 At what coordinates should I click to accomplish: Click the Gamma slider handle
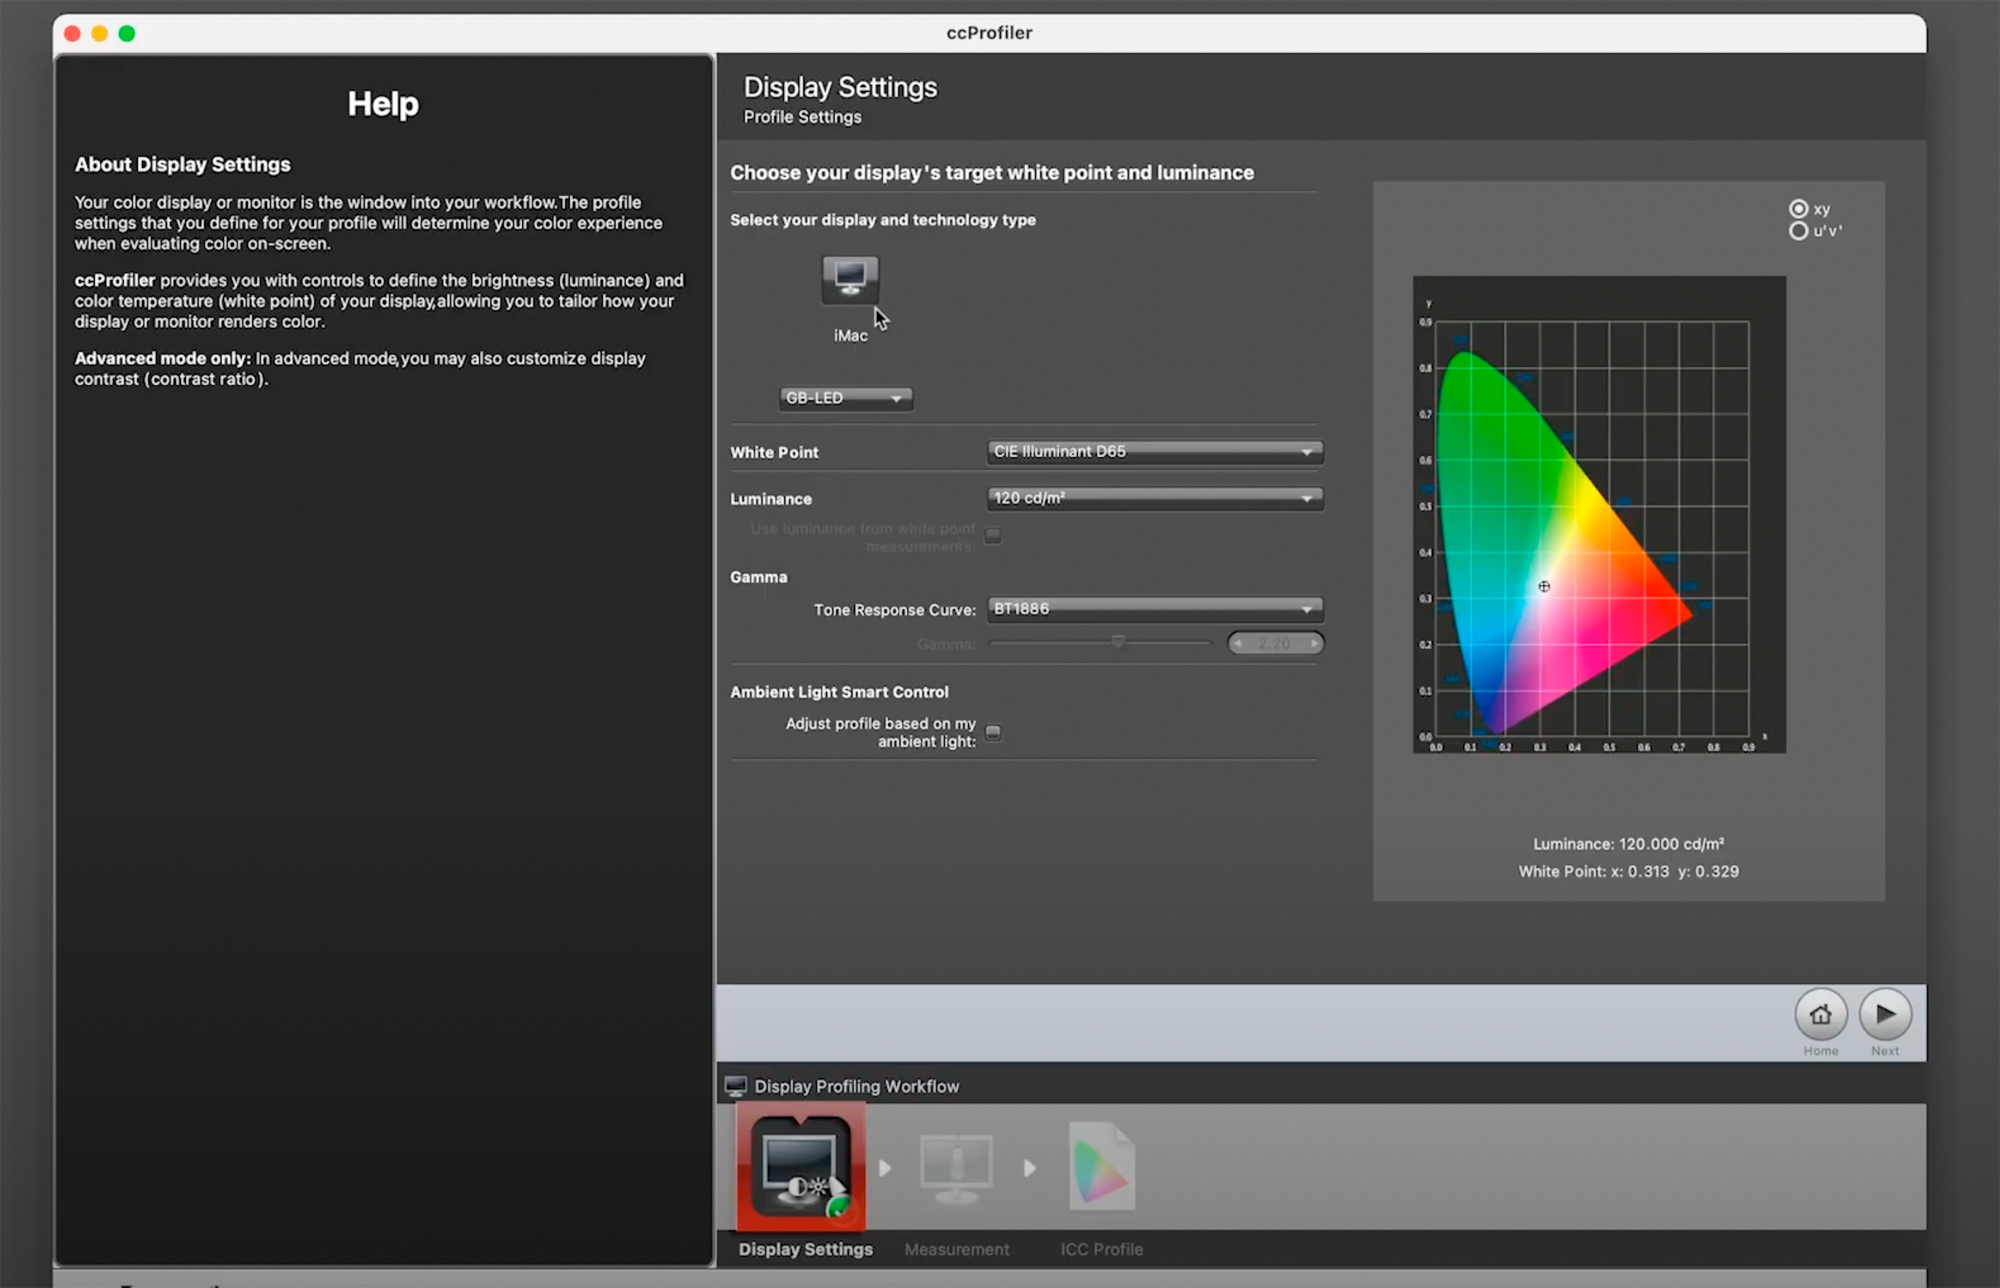(x=1118, y=643)
